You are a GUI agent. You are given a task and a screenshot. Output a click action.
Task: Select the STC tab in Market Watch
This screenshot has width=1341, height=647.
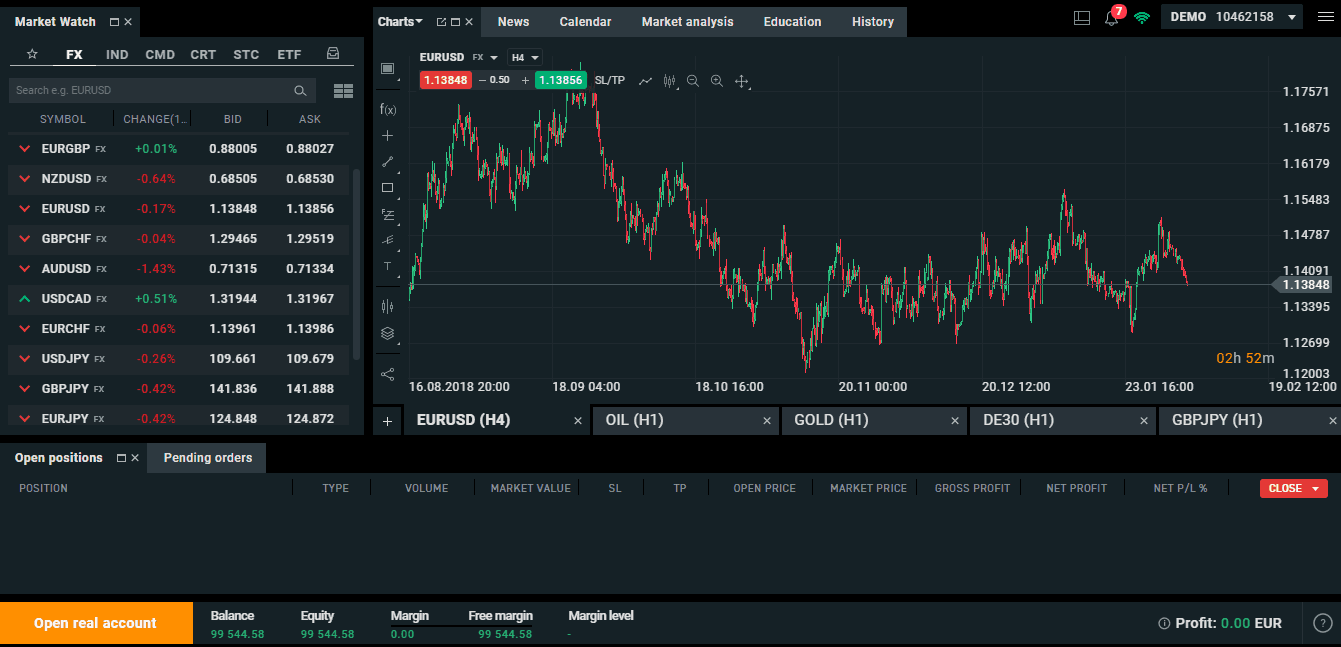click(x=246, y=54)
